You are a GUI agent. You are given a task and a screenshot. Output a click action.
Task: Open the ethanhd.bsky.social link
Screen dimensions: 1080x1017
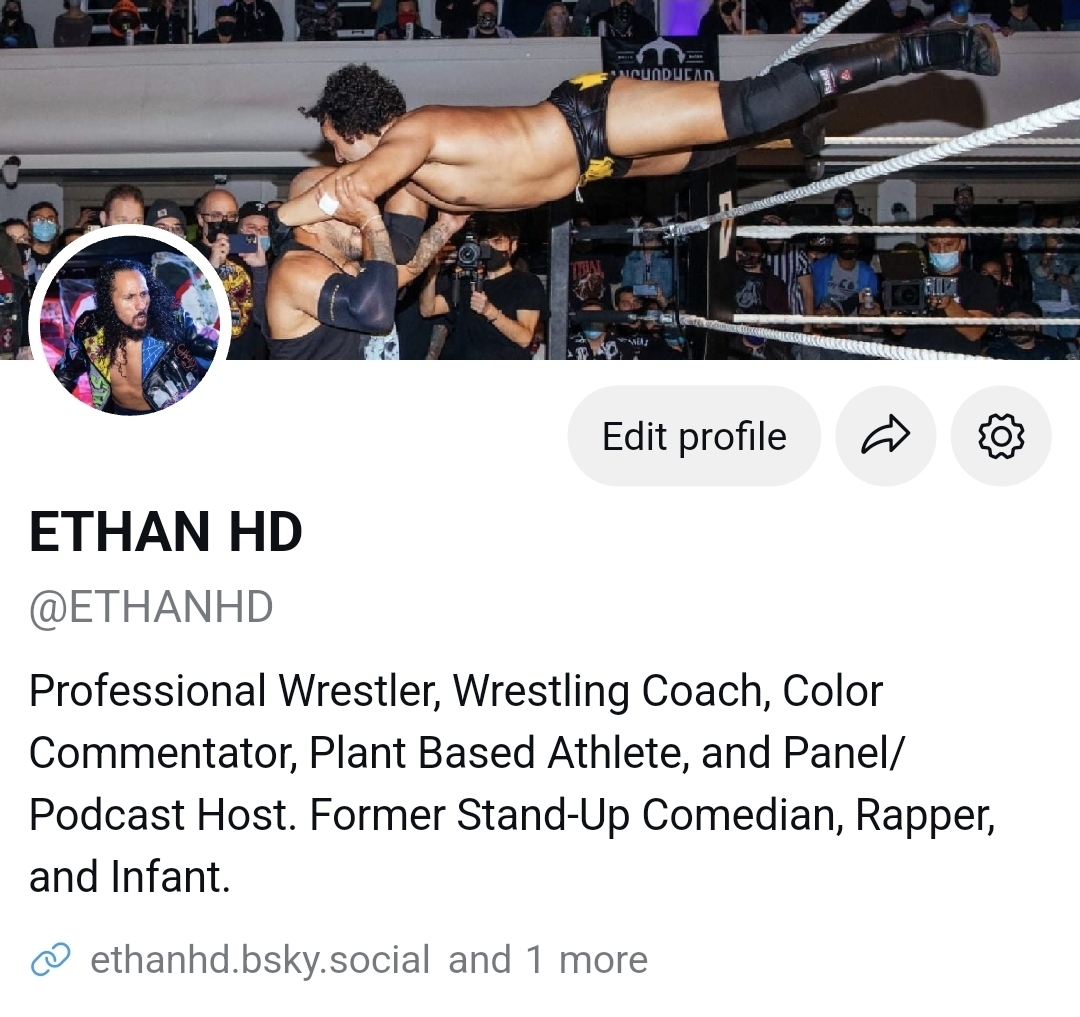260,960
